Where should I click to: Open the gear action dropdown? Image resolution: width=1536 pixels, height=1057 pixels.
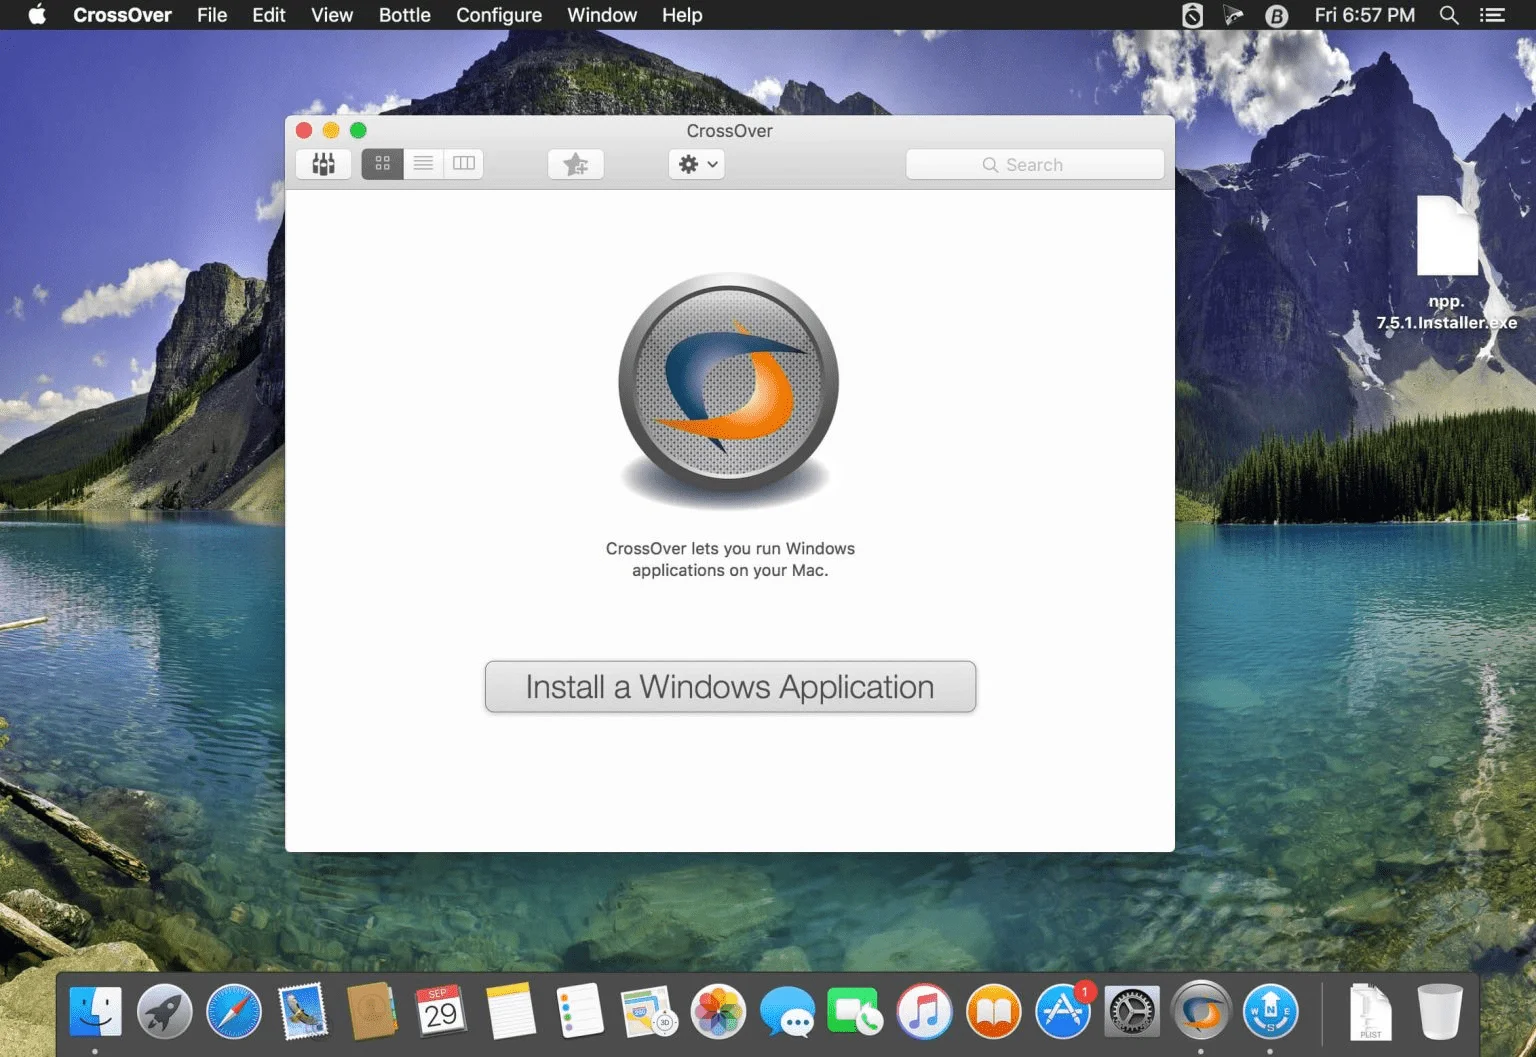[697, 164]
